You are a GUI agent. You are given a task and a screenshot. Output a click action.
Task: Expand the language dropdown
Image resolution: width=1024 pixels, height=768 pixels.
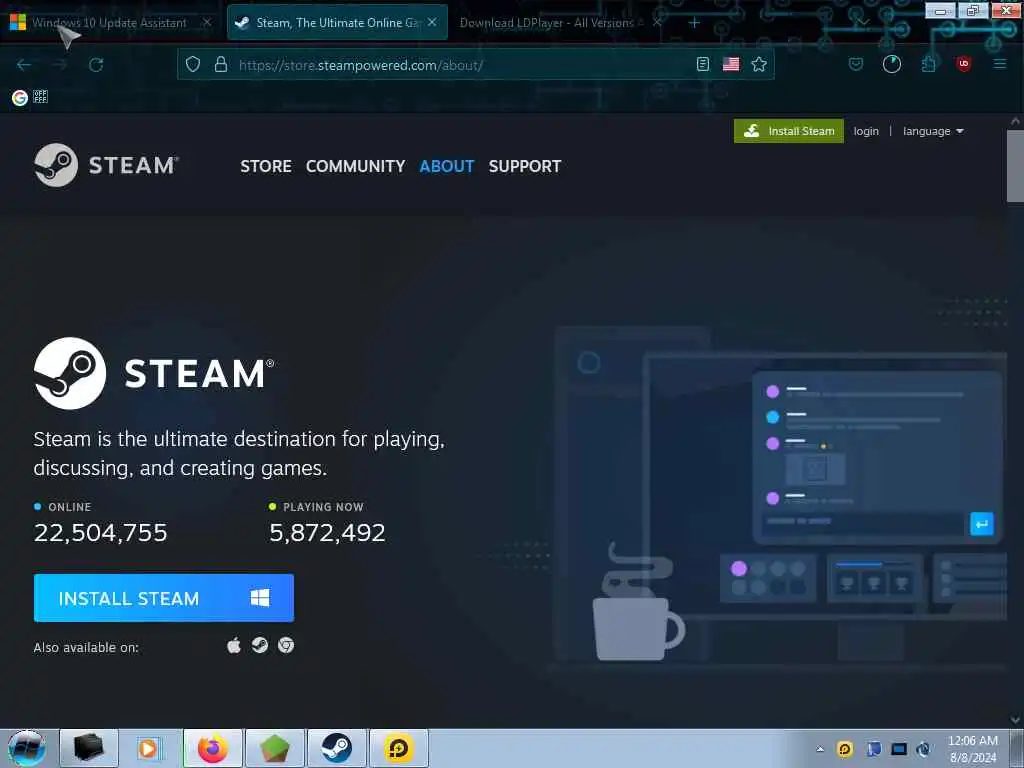(933, 131)
